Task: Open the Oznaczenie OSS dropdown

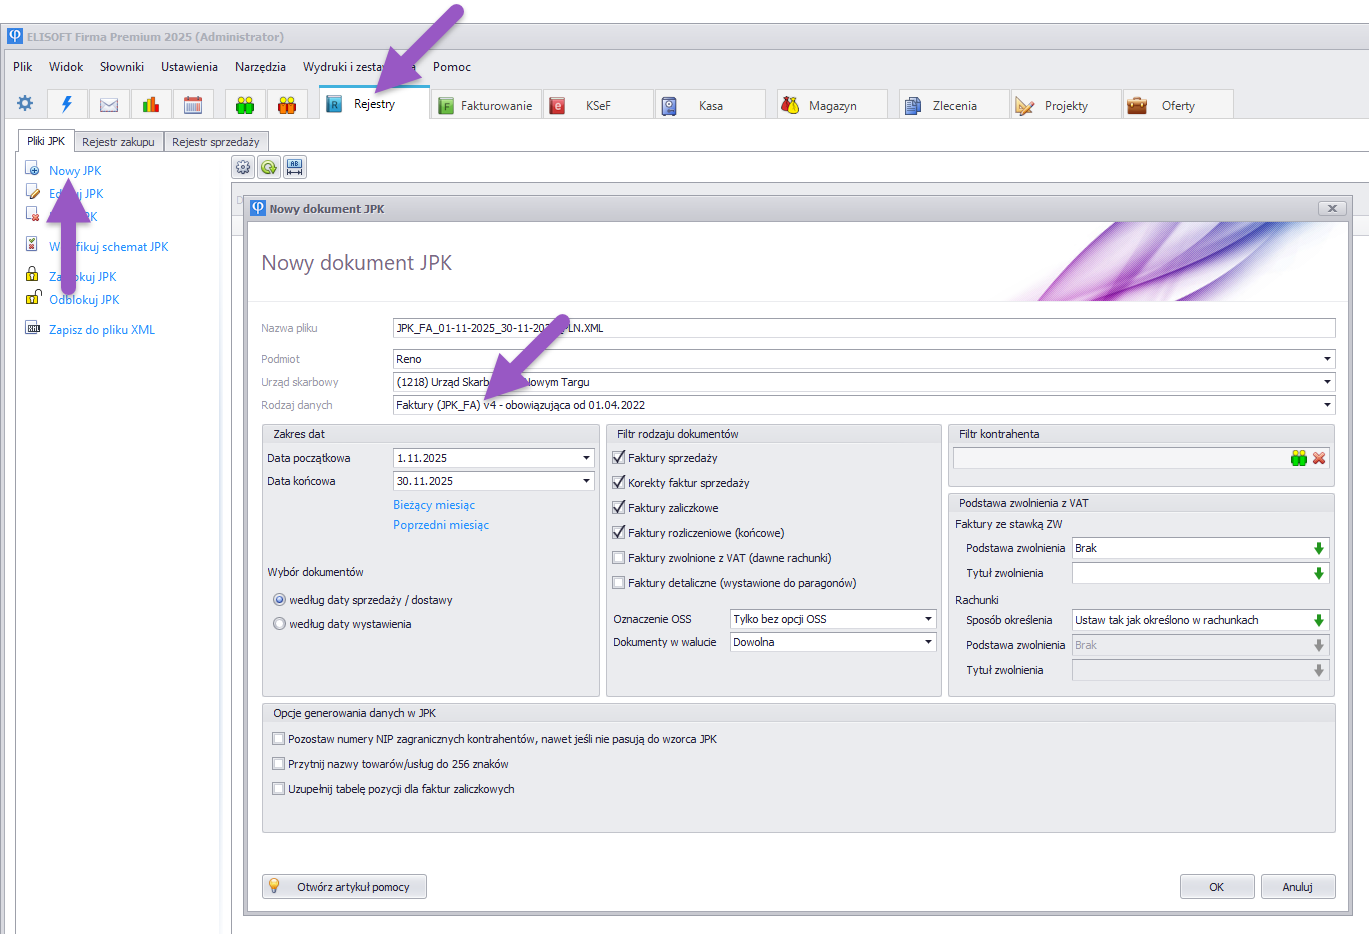Action: tap(928, 619)
